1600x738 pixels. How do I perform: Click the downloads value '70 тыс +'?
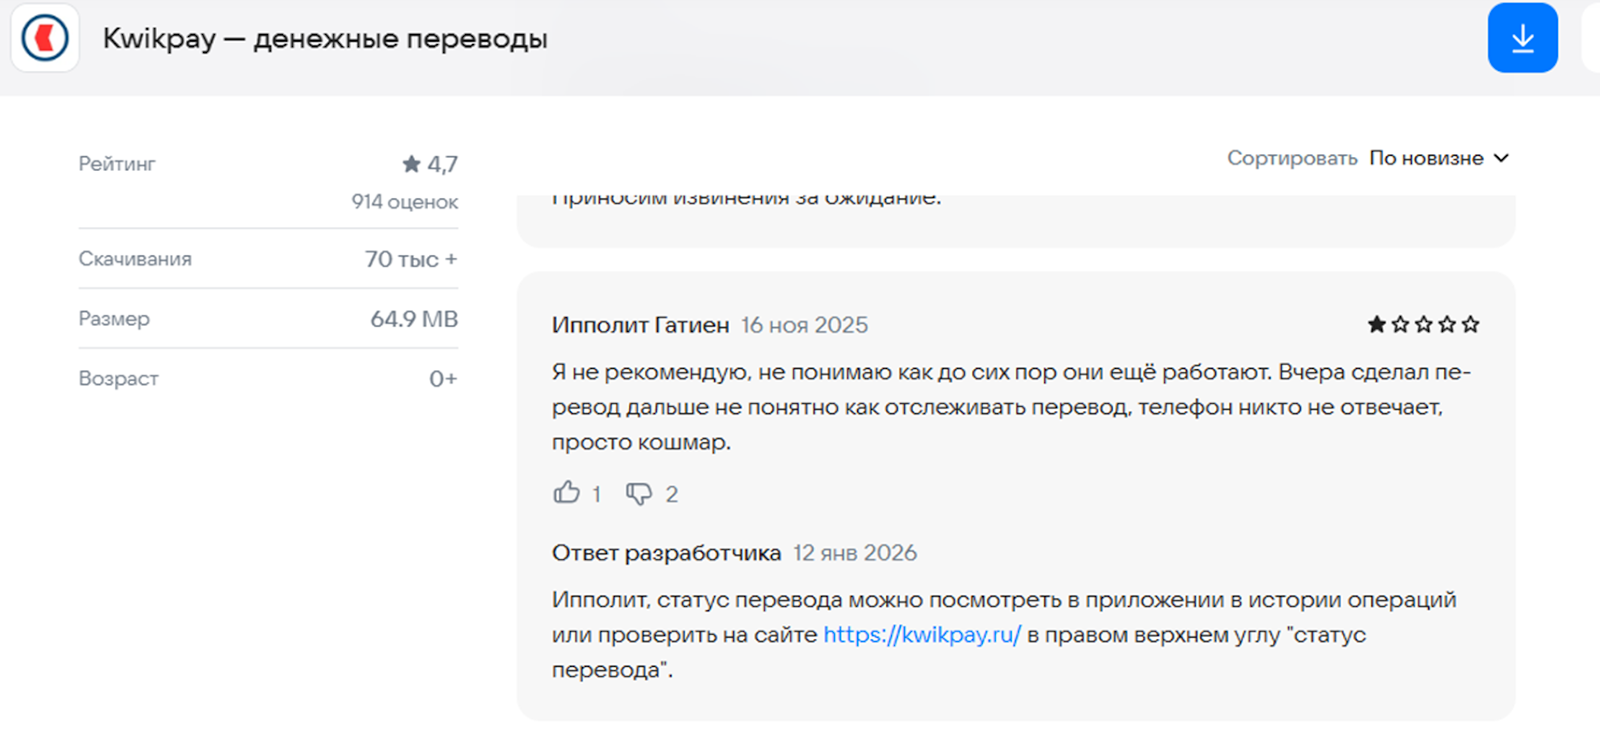pyautogui.click(x=411, y=259)
